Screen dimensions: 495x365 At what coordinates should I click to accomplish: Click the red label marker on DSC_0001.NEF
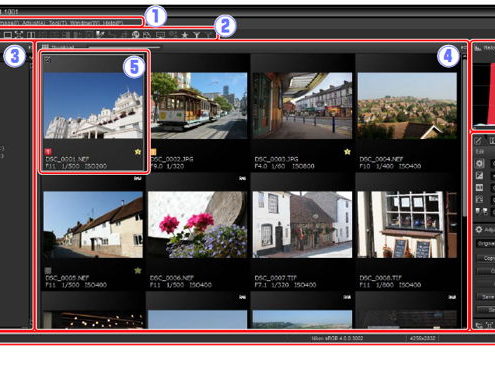[48, 152]
